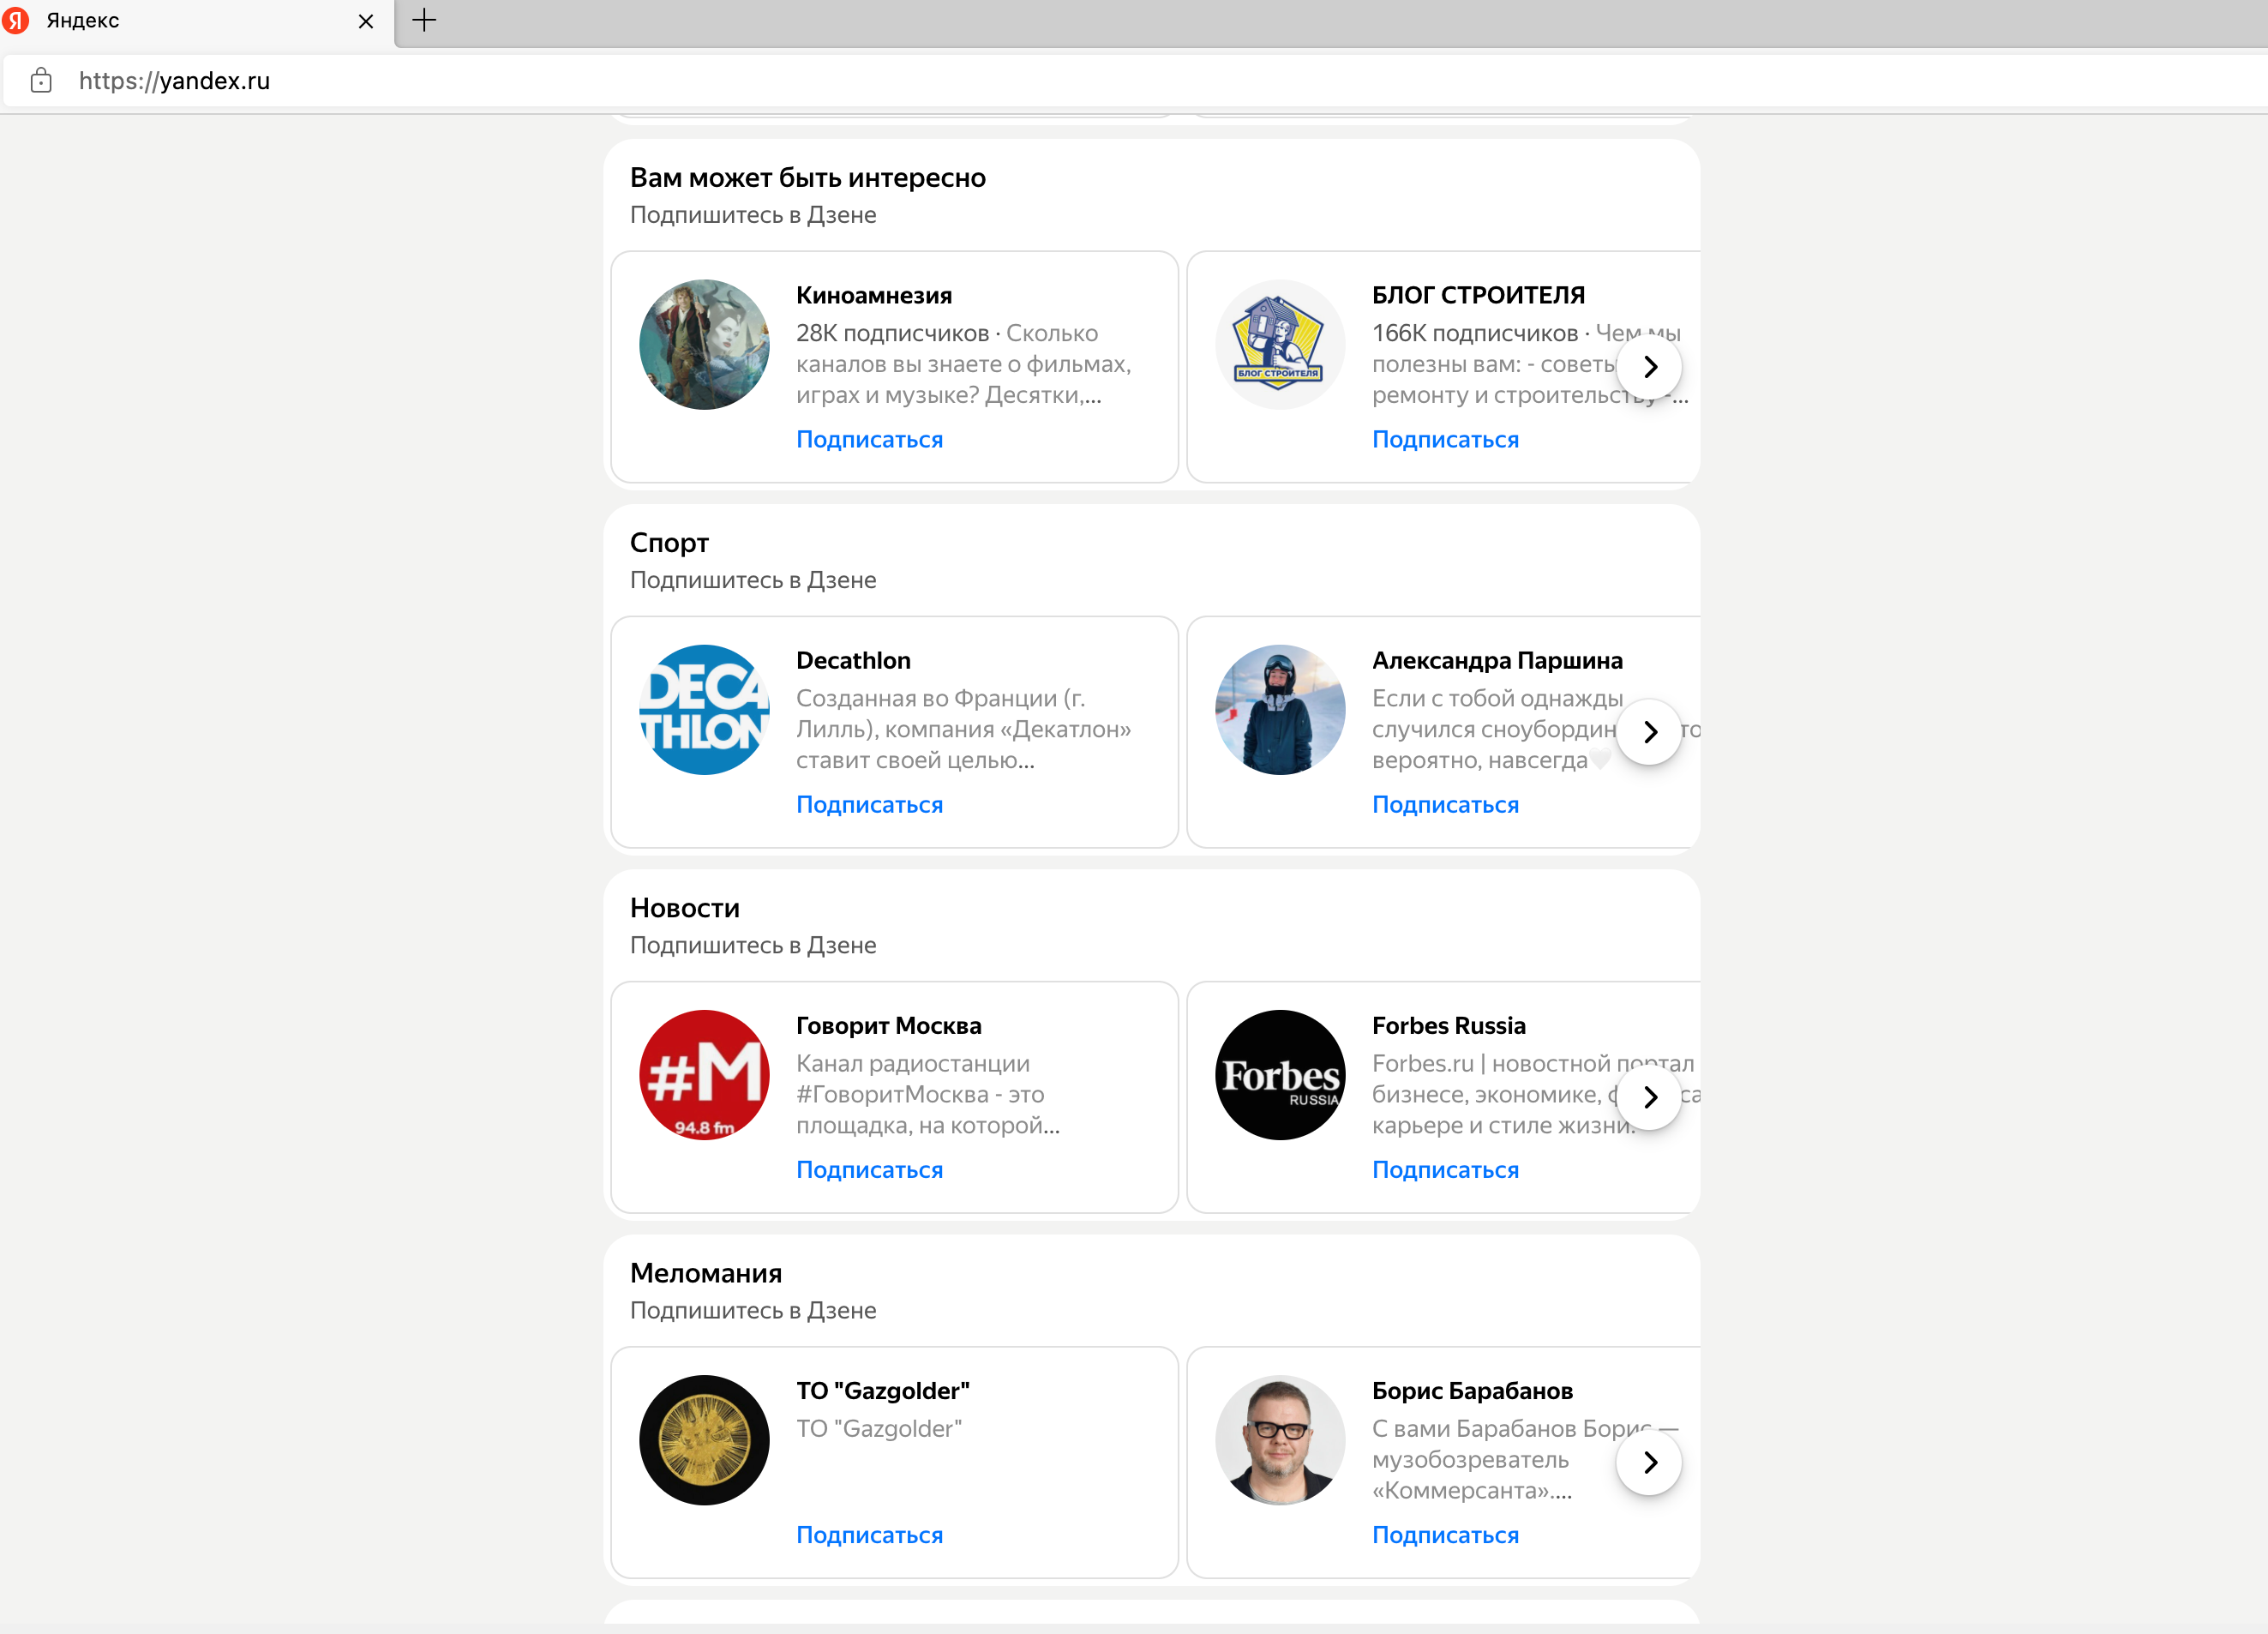The width and height of the screenshot is (2268, 1634).
Task: Subscribe to Forbes Russia via Подписаться link
Action: coord(1445,1169)
